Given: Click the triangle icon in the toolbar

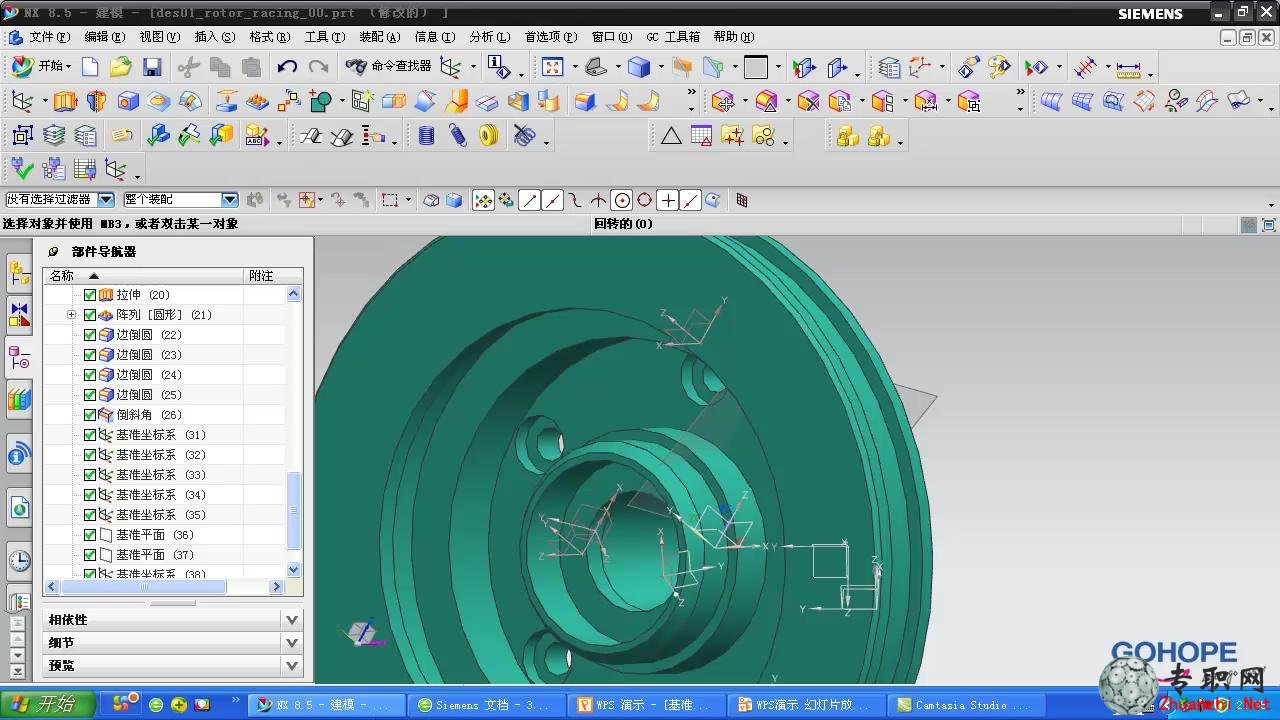Looking at the screenshot, I should coord(671,135).
